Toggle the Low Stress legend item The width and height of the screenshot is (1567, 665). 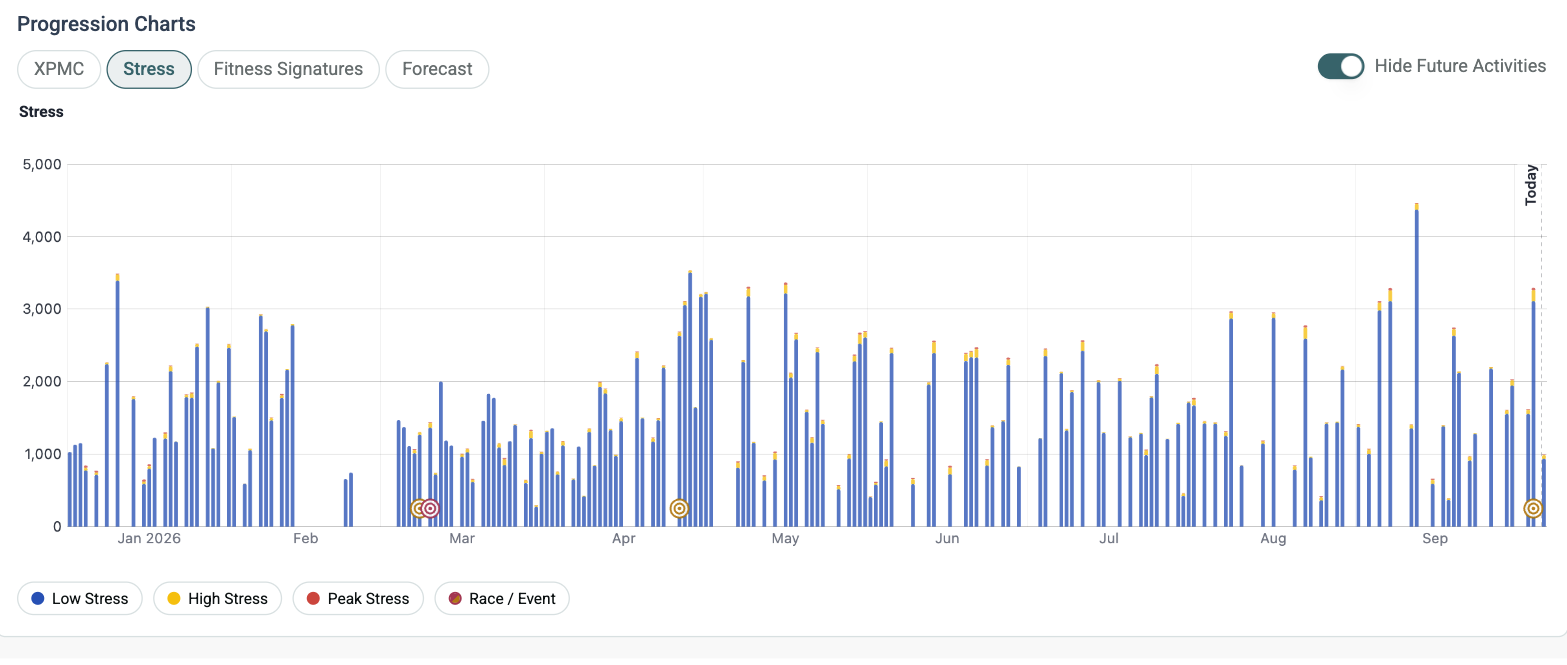80,598
